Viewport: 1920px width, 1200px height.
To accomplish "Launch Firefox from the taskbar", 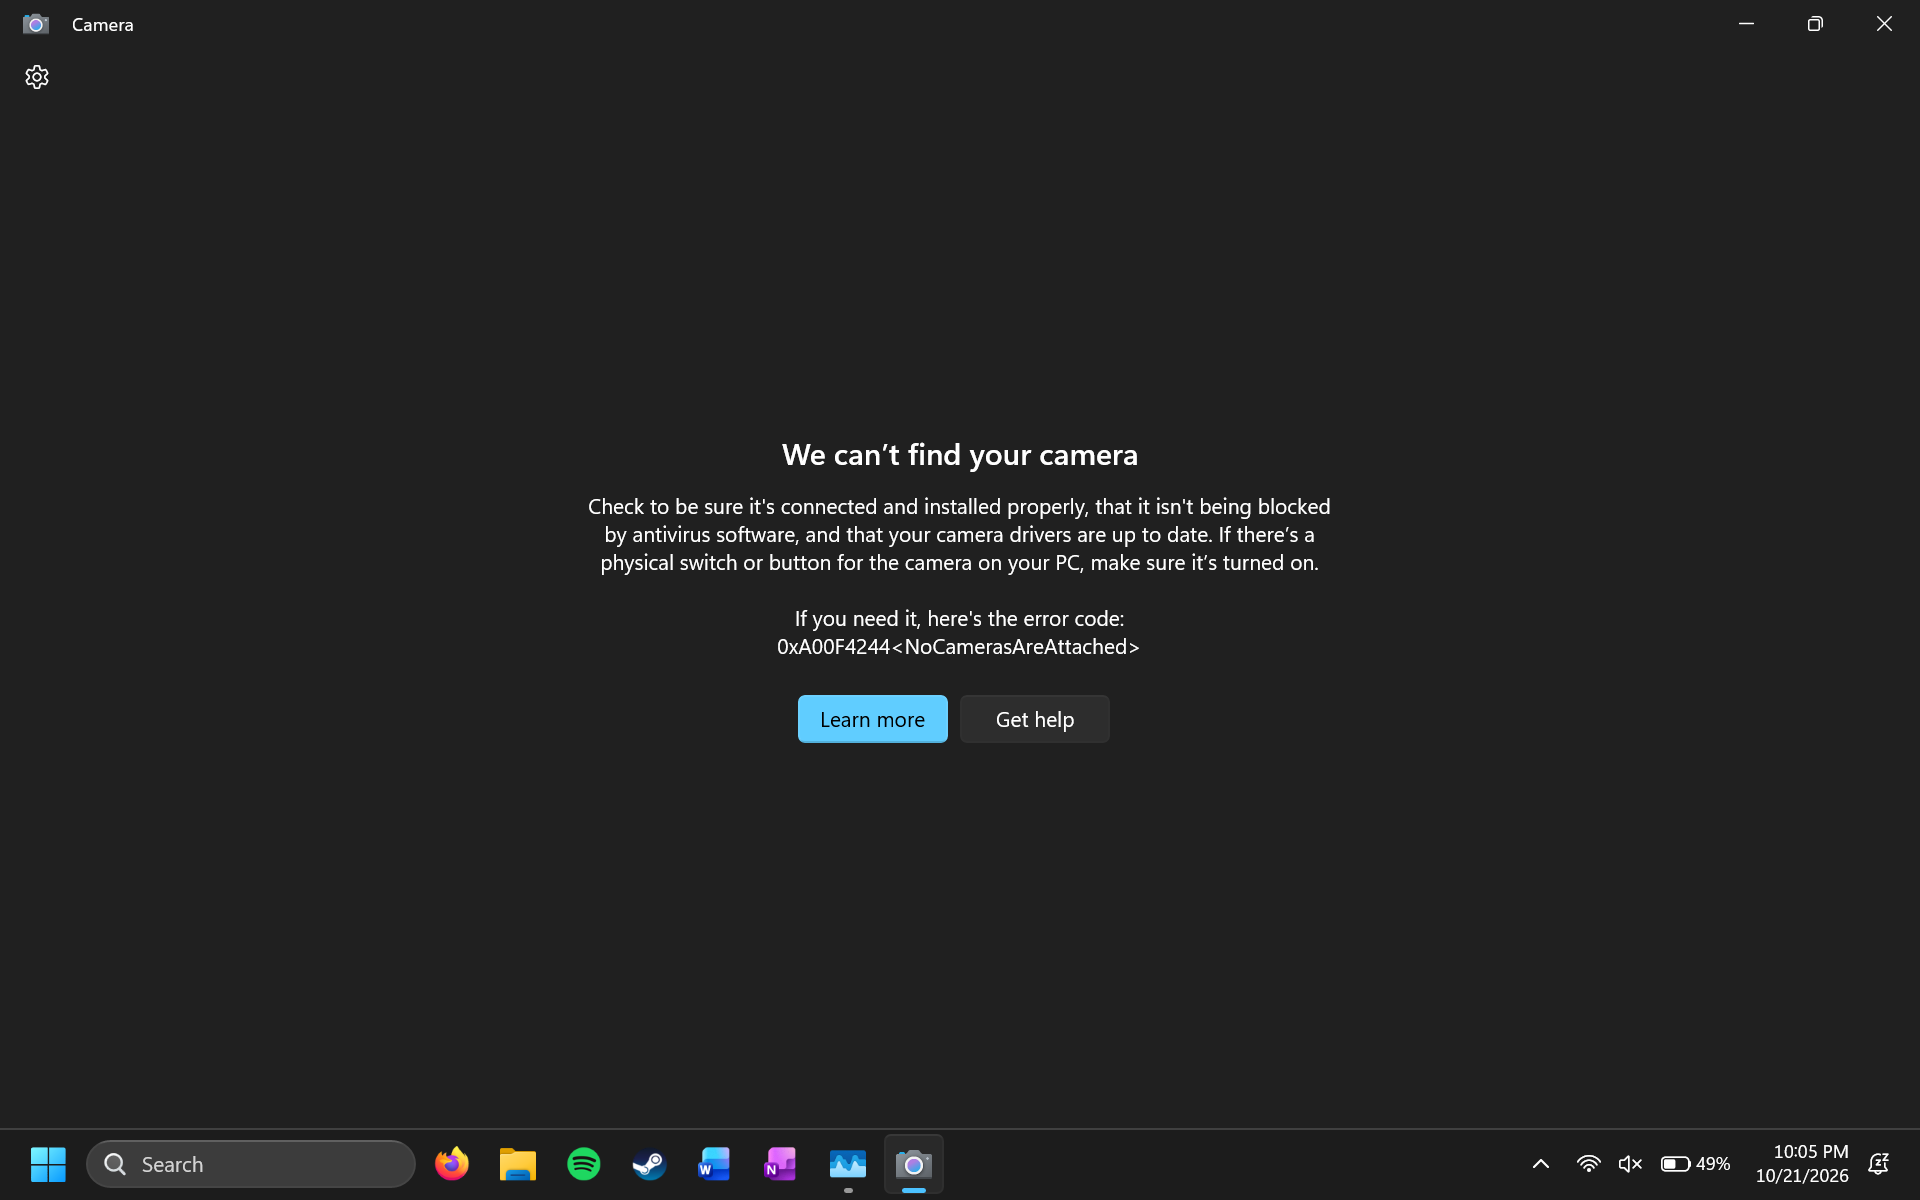I will point(452,1164).
